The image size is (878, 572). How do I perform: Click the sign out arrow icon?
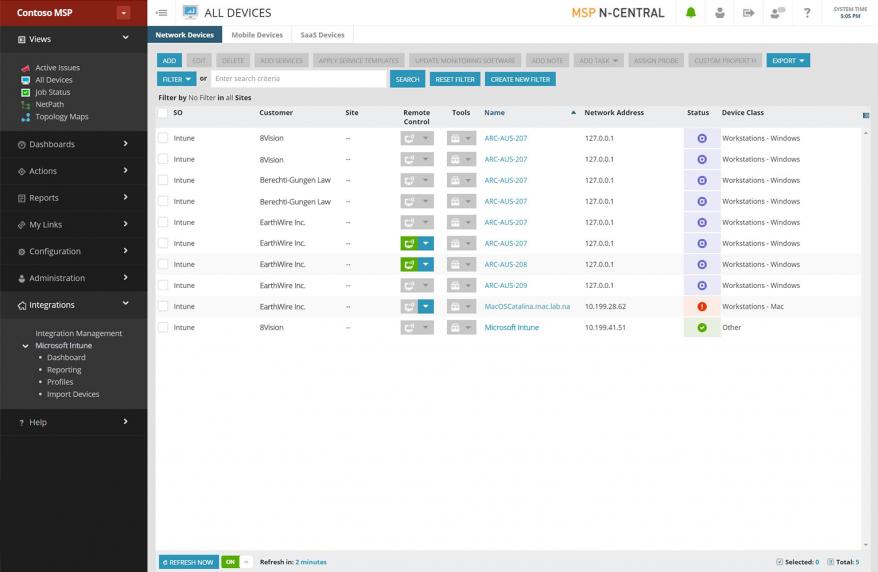(749, 13)
